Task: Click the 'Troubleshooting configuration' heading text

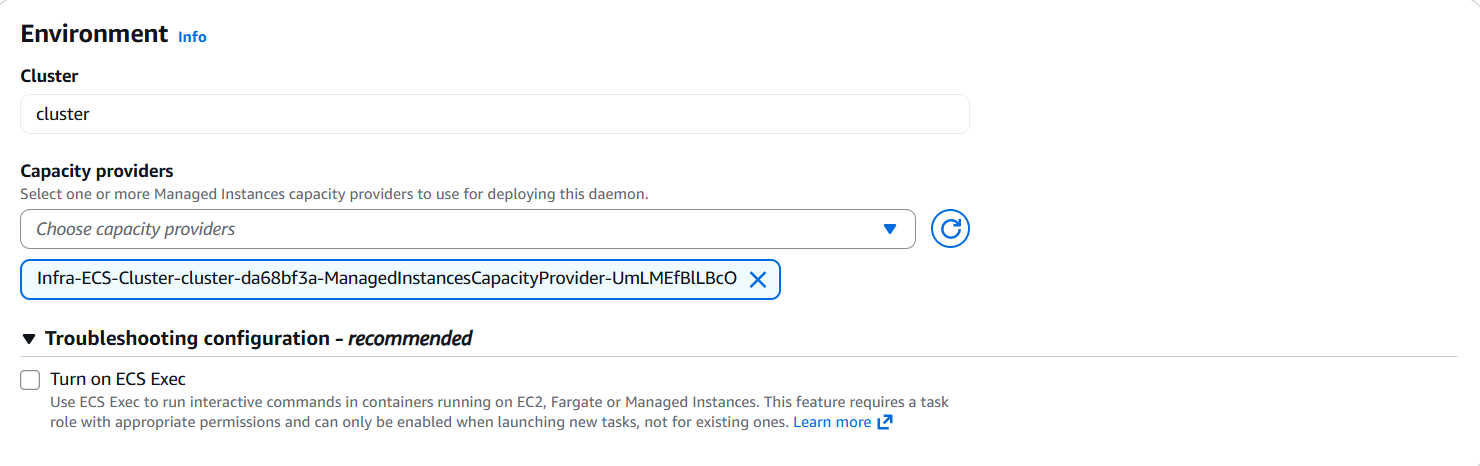Action: (187, 339)
